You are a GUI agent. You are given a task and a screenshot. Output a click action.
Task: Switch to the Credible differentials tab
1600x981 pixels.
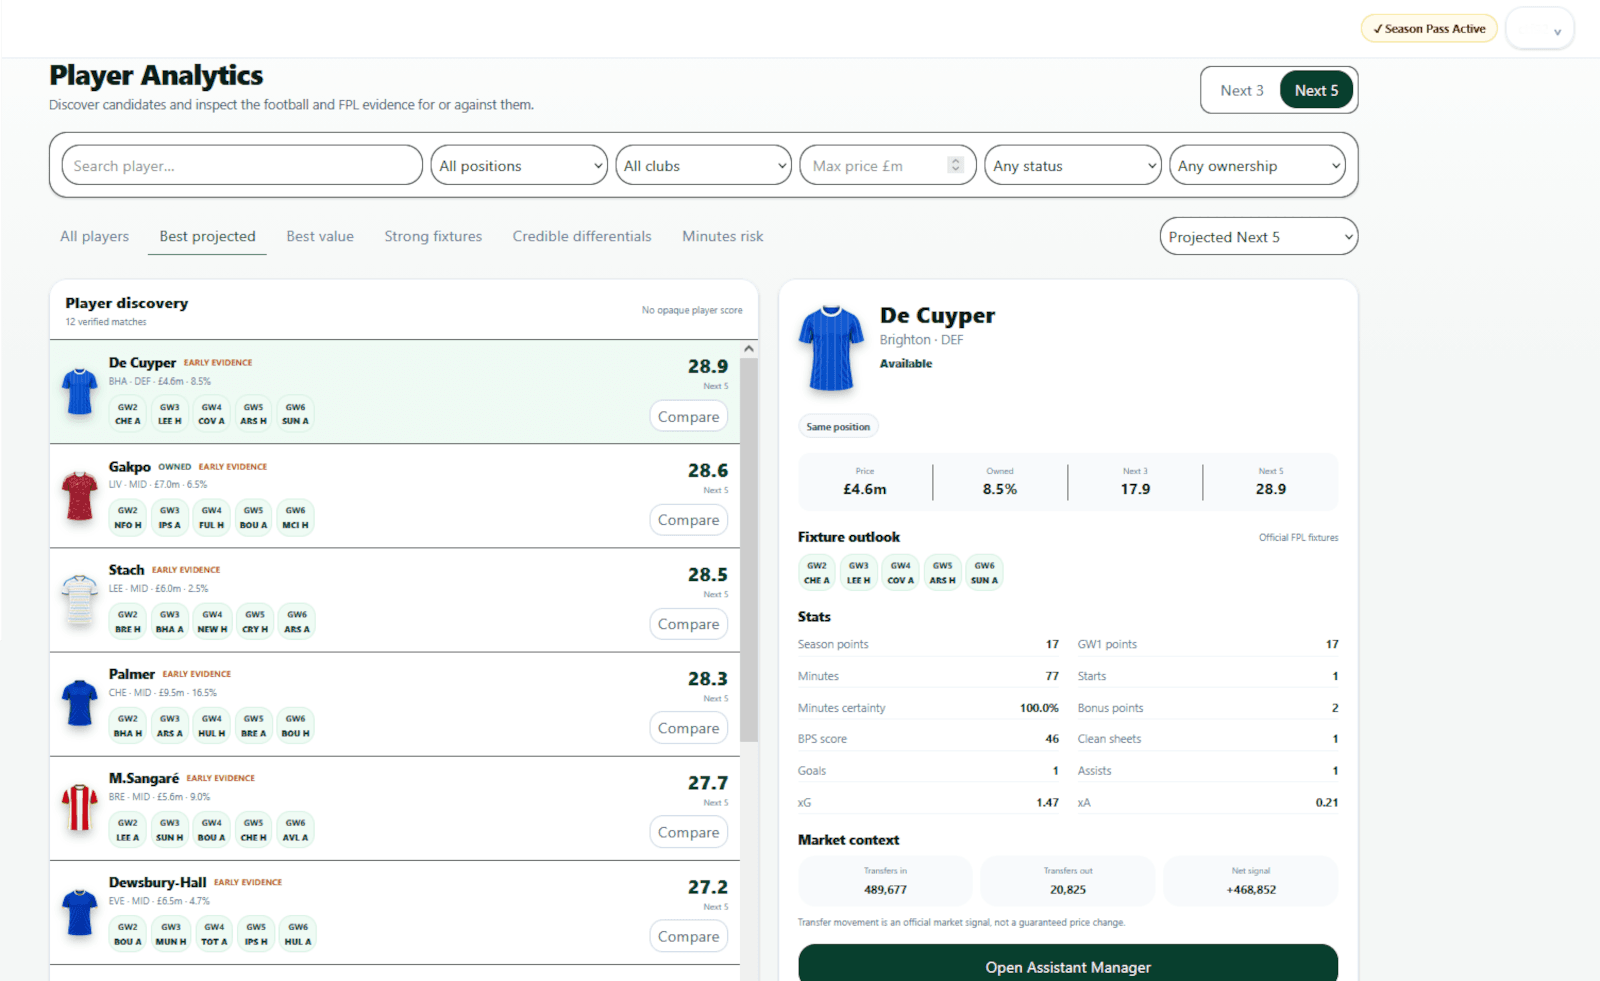(582, 236)
